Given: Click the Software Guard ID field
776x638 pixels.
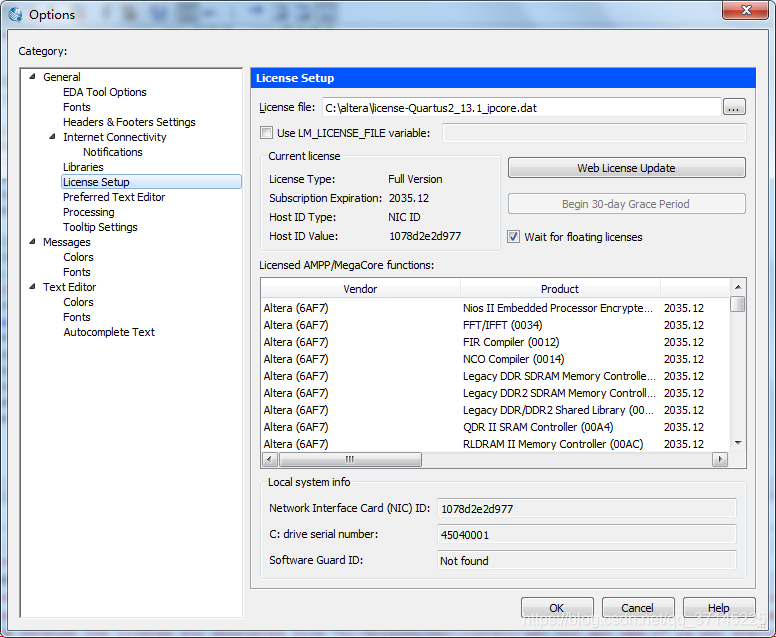Looking at the screenshot, I should click(x=586, y=560).
